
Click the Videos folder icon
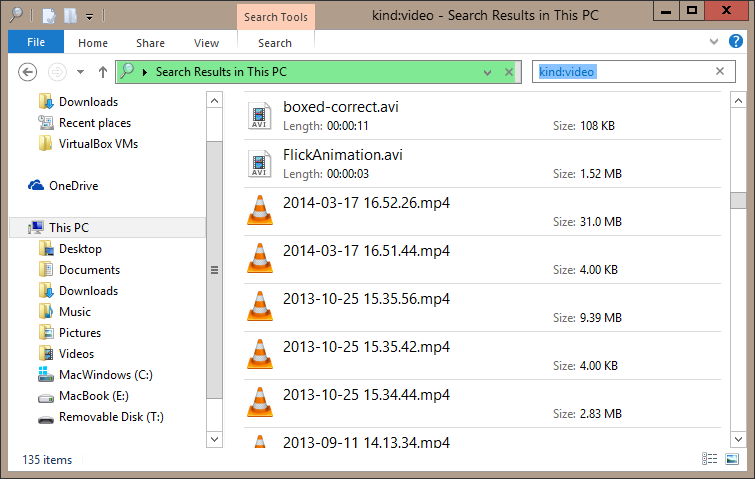(x=46, y=353)
